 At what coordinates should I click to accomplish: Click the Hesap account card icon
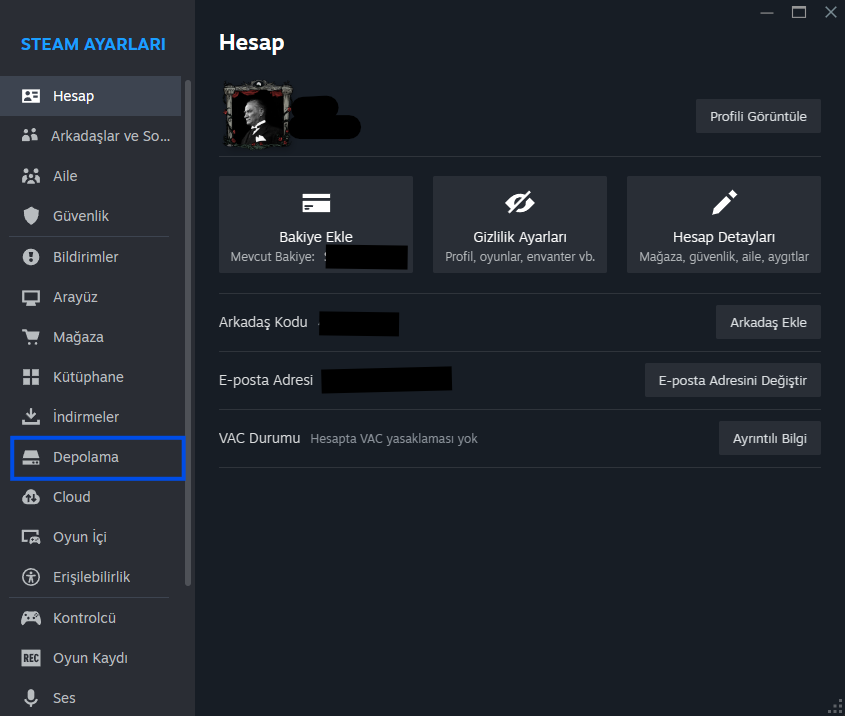coord(31,96)
